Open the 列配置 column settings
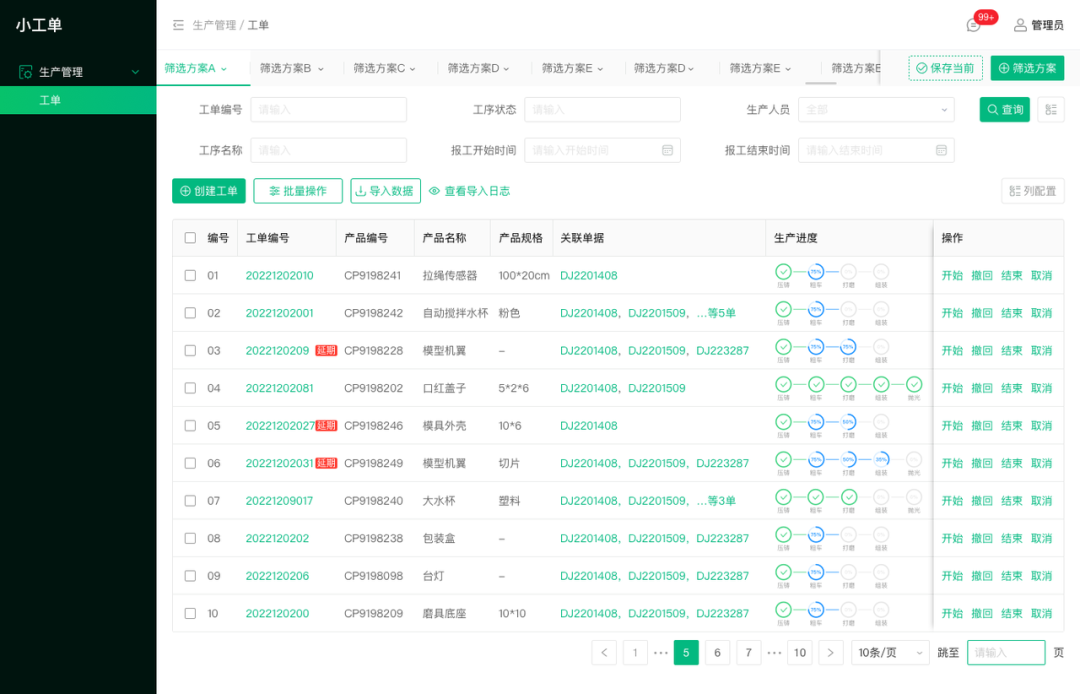Screen dimensions: 1080x694 tap(1032, 191)
